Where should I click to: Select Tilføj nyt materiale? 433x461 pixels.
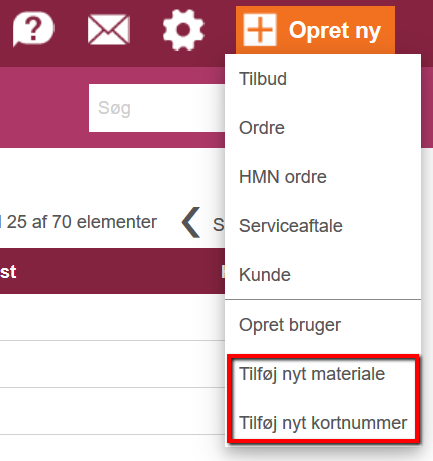312,374
